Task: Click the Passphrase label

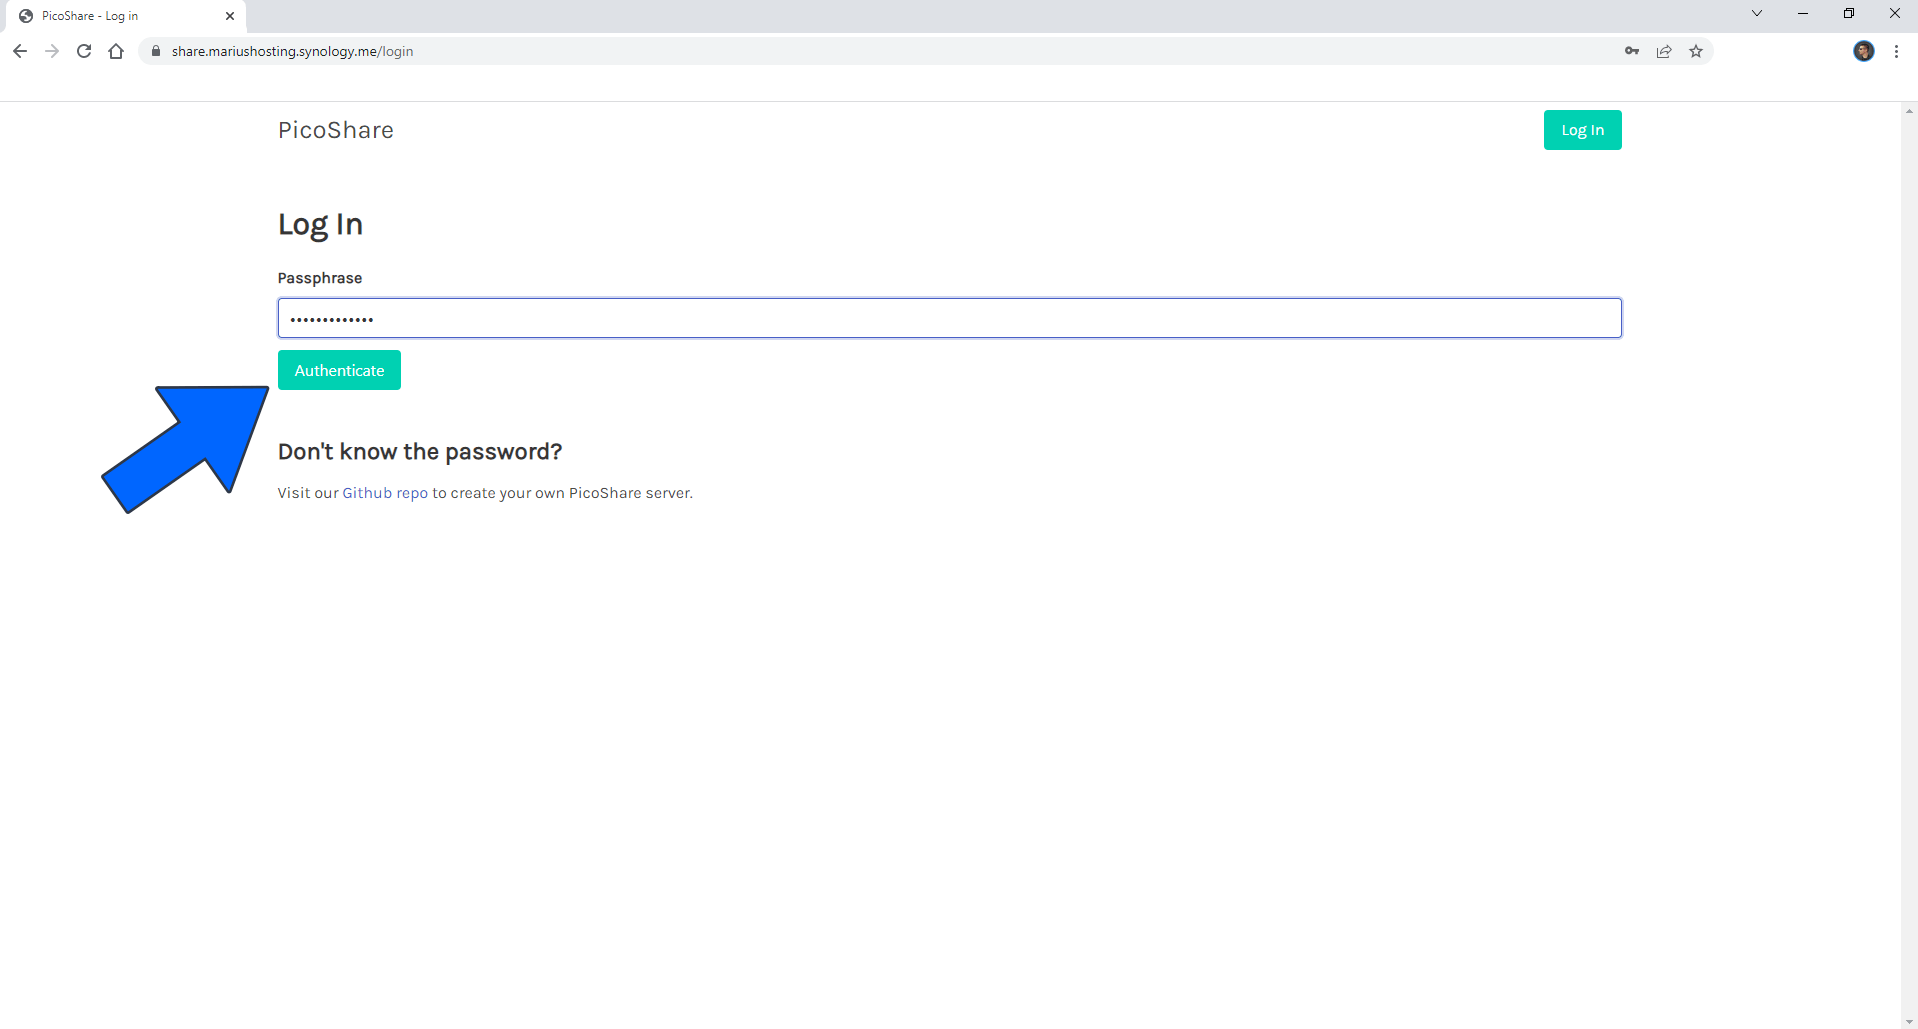Action: pyautogui.click(x=320, y=278)
